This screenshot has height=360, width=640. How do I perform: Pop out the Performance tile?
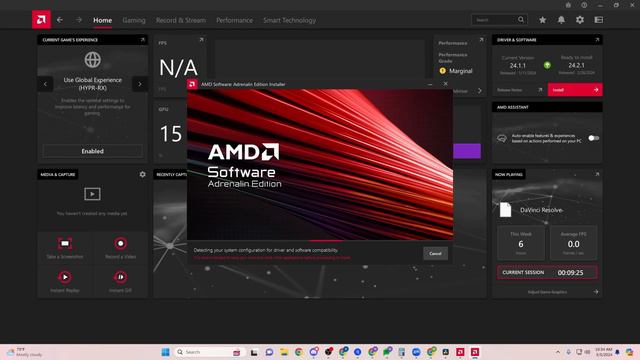481,40
